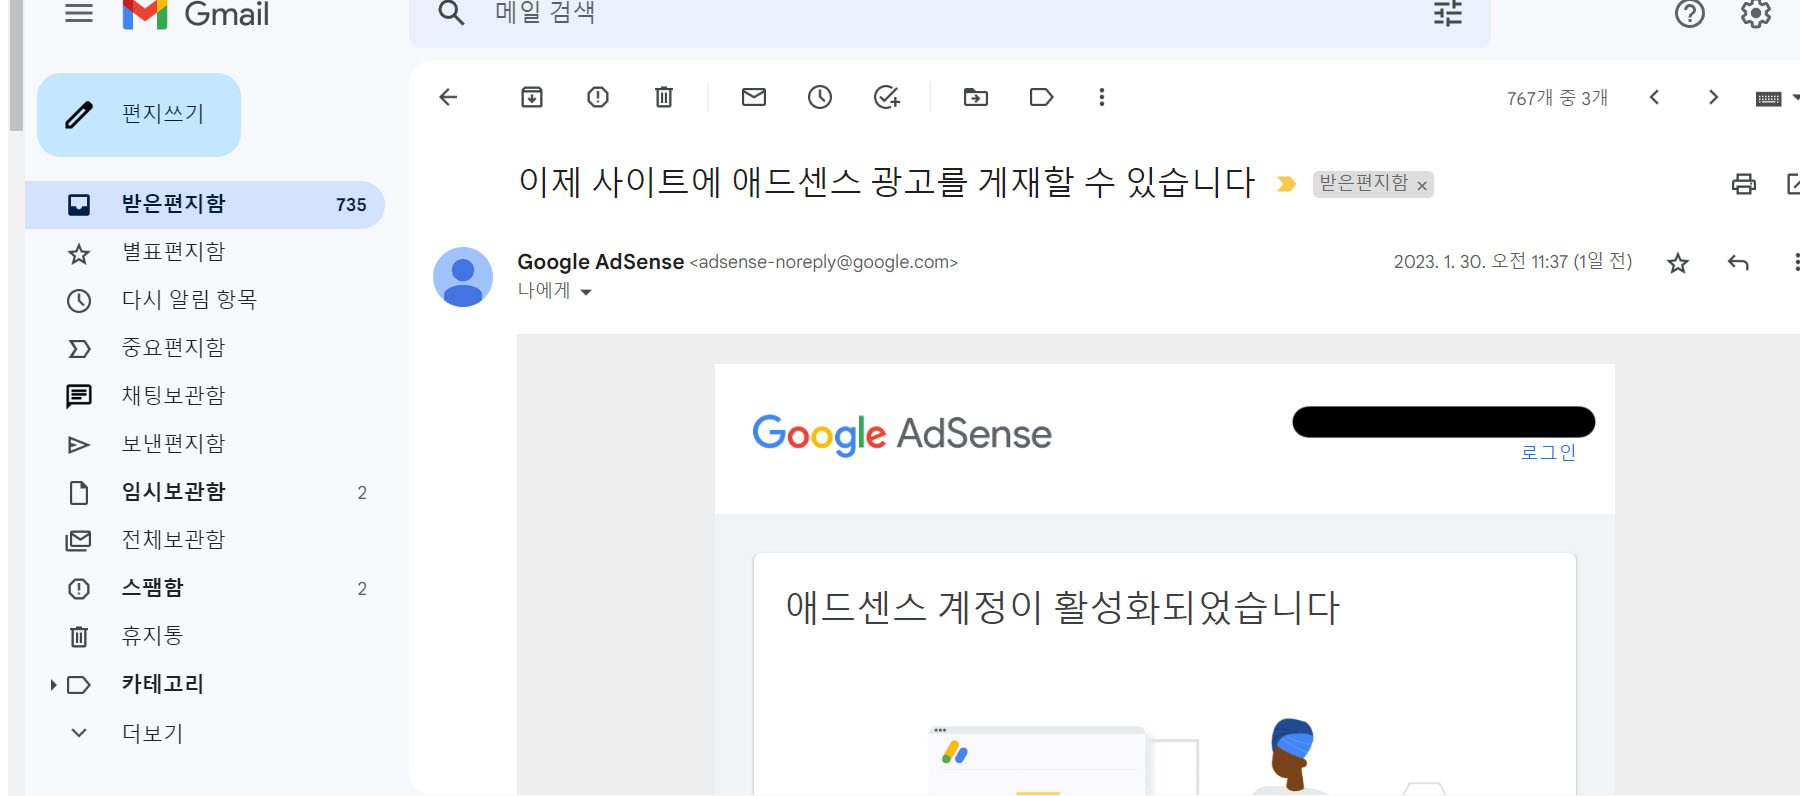Screen dimensions: 1800x796
Task: Click the 767개 중 3개 counter
Action: [x=1557, y=98]
